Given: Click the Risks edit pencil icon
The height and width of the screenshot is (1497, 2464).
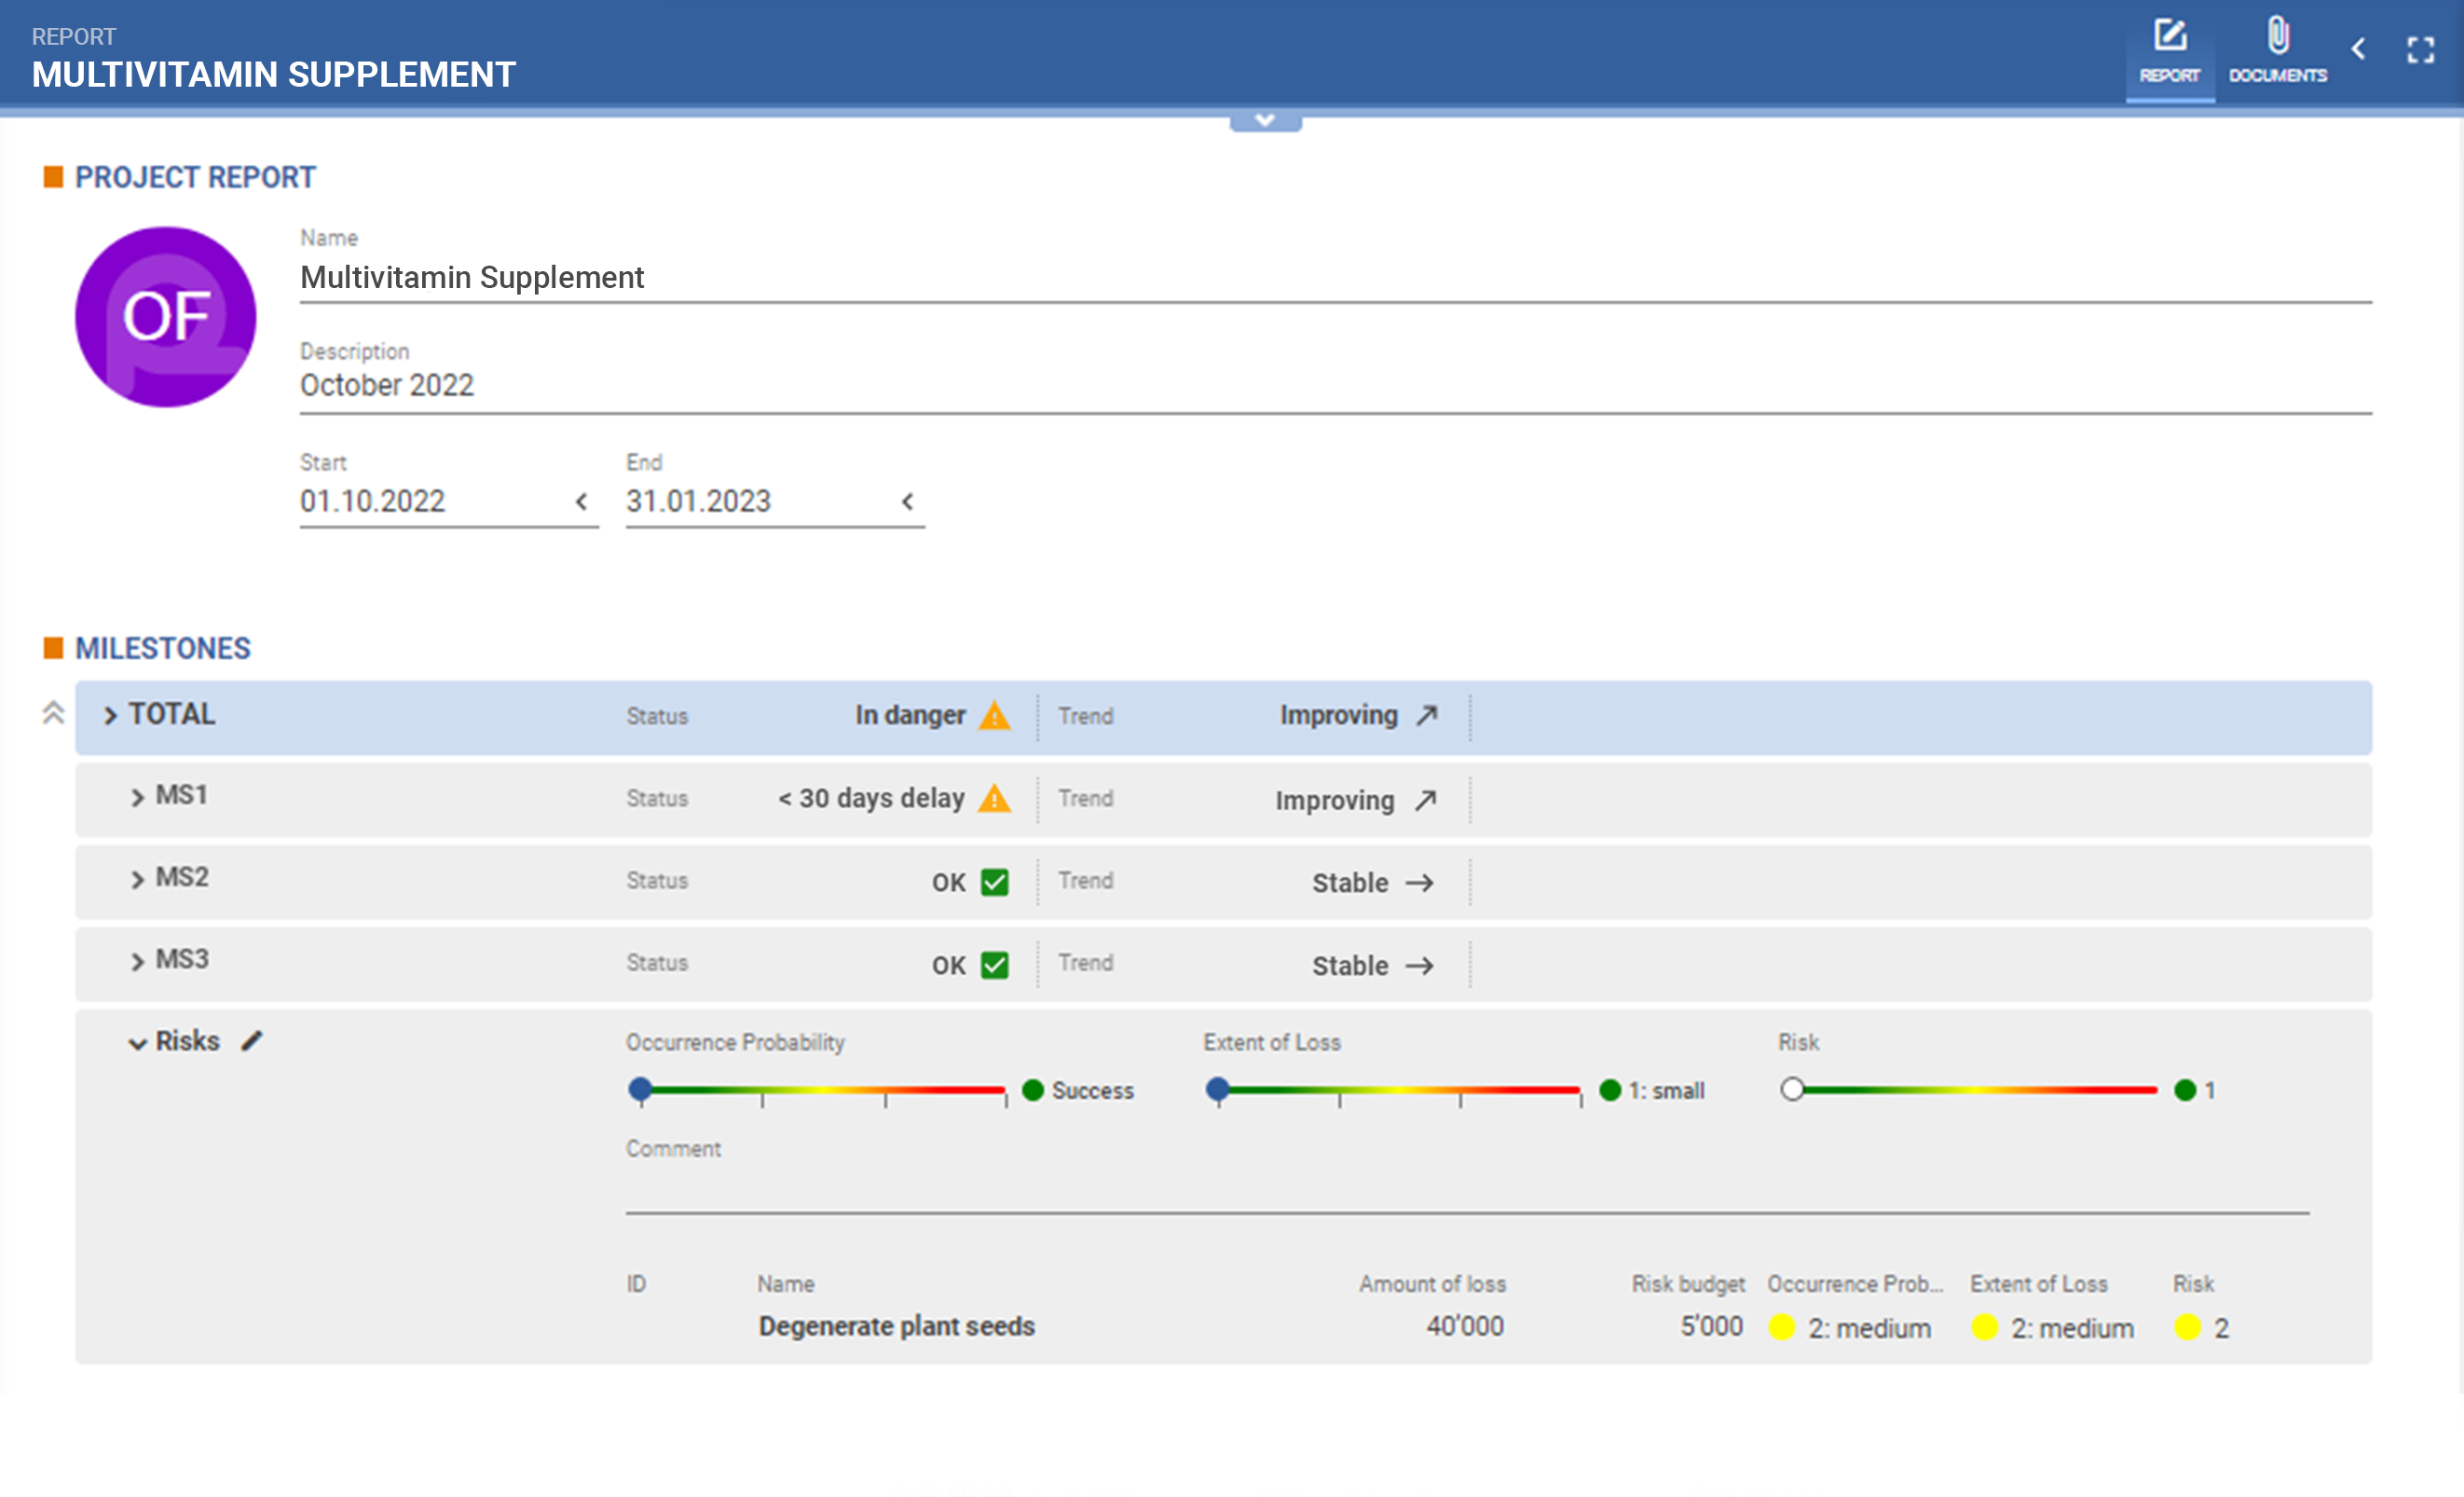Looking at the screenshot, I should point(252,1041).
